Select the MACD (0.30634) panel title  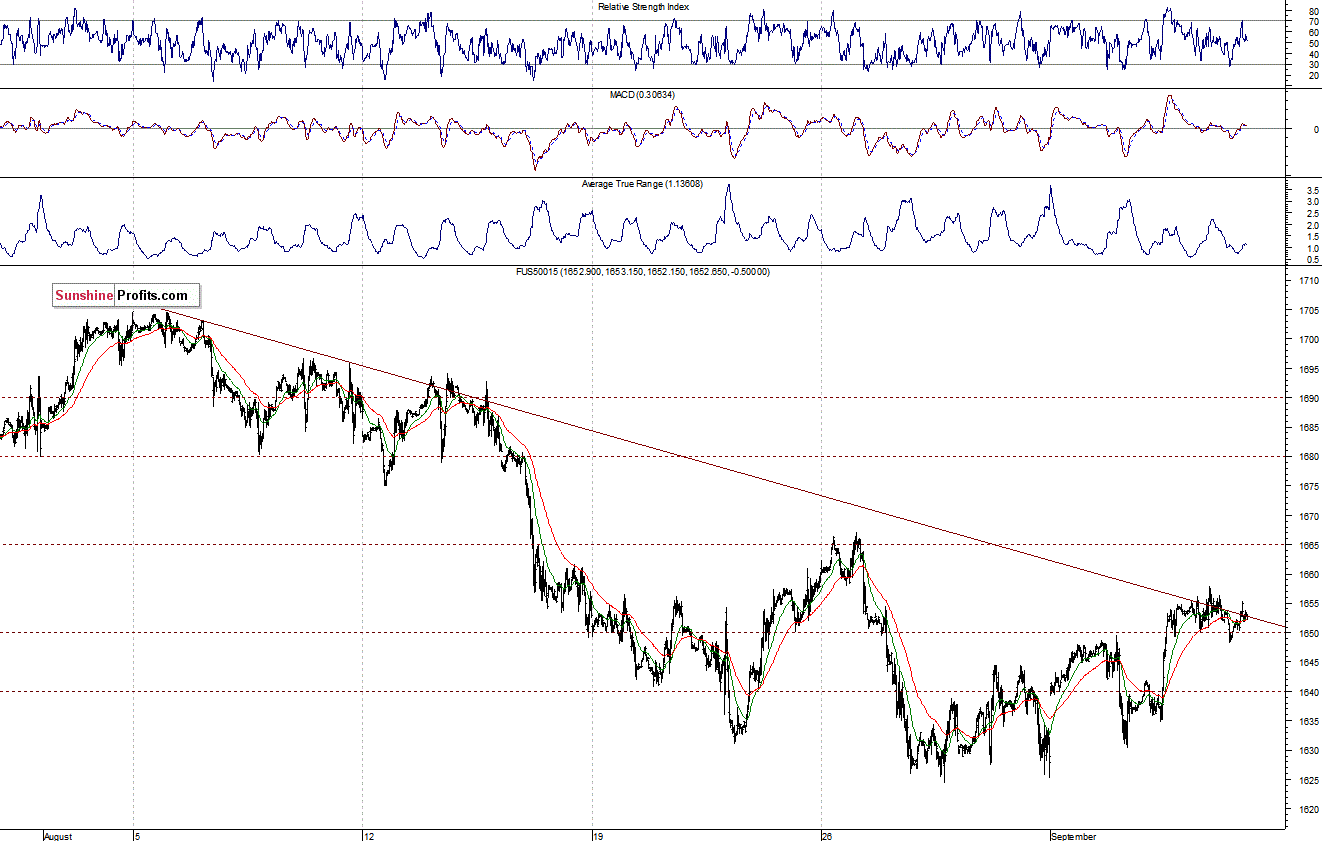[644, 94]
